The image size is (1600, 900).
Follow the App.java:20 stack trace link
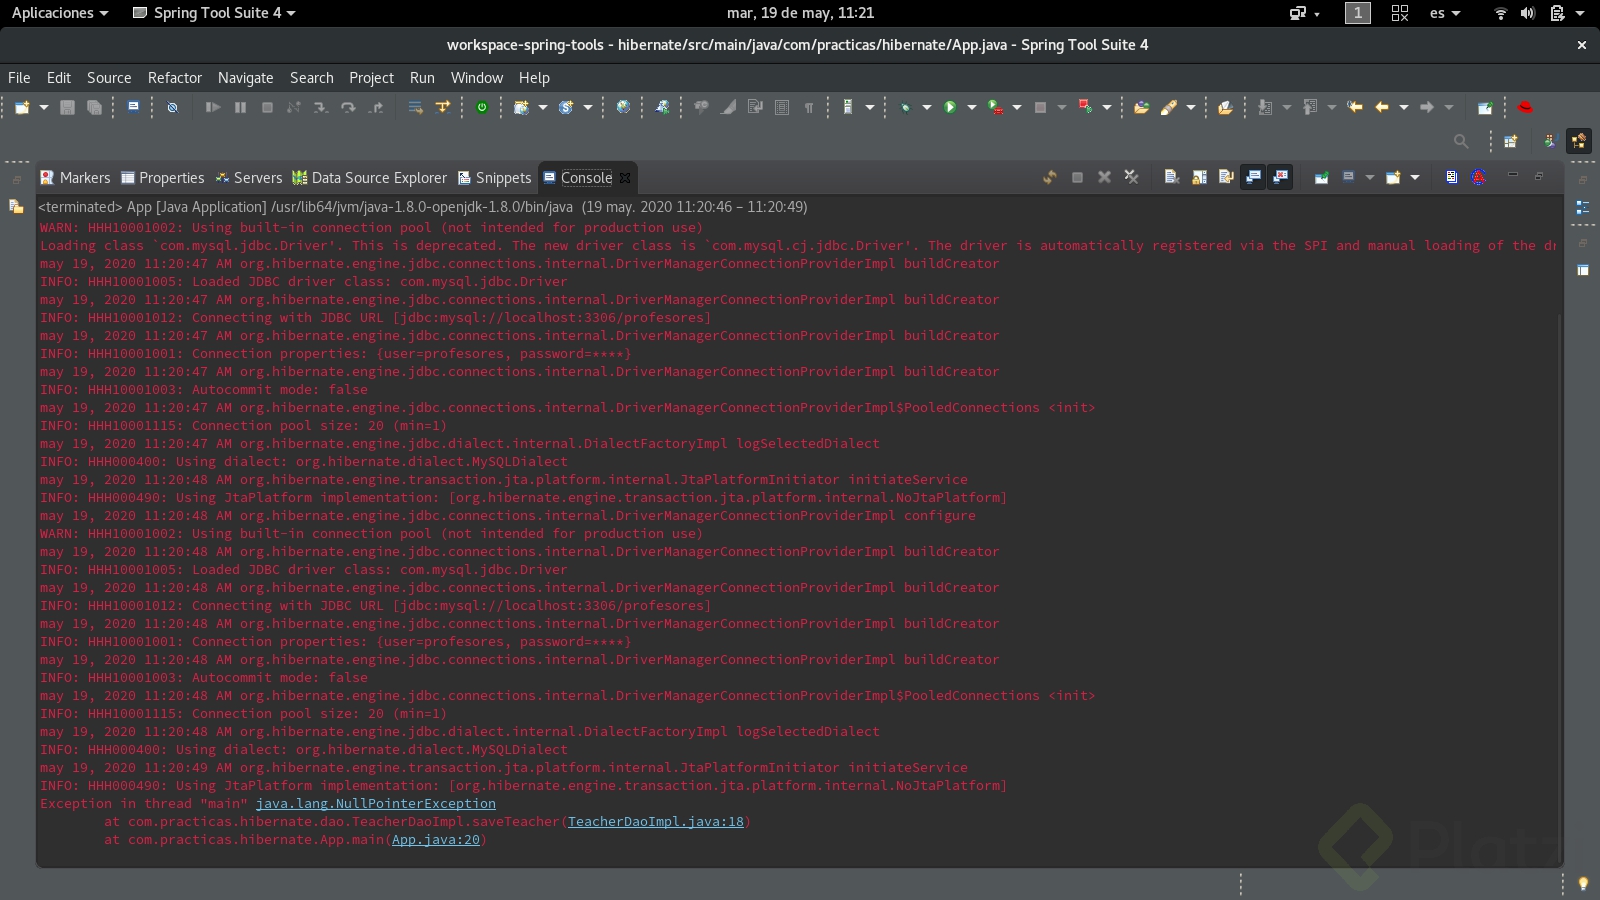tap(435, 840)
